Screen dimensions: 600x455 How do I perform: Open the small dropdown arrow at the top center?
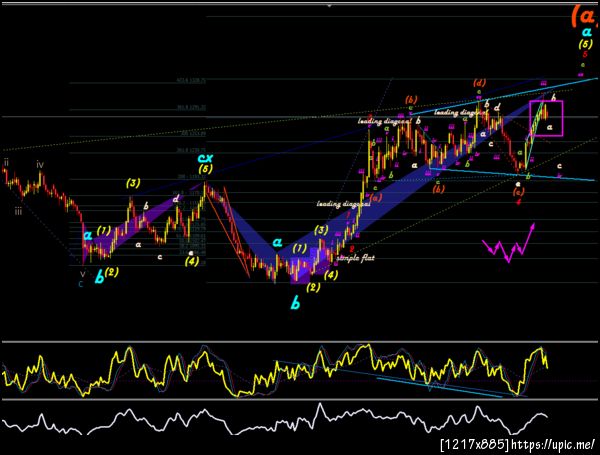pos(329,6)
